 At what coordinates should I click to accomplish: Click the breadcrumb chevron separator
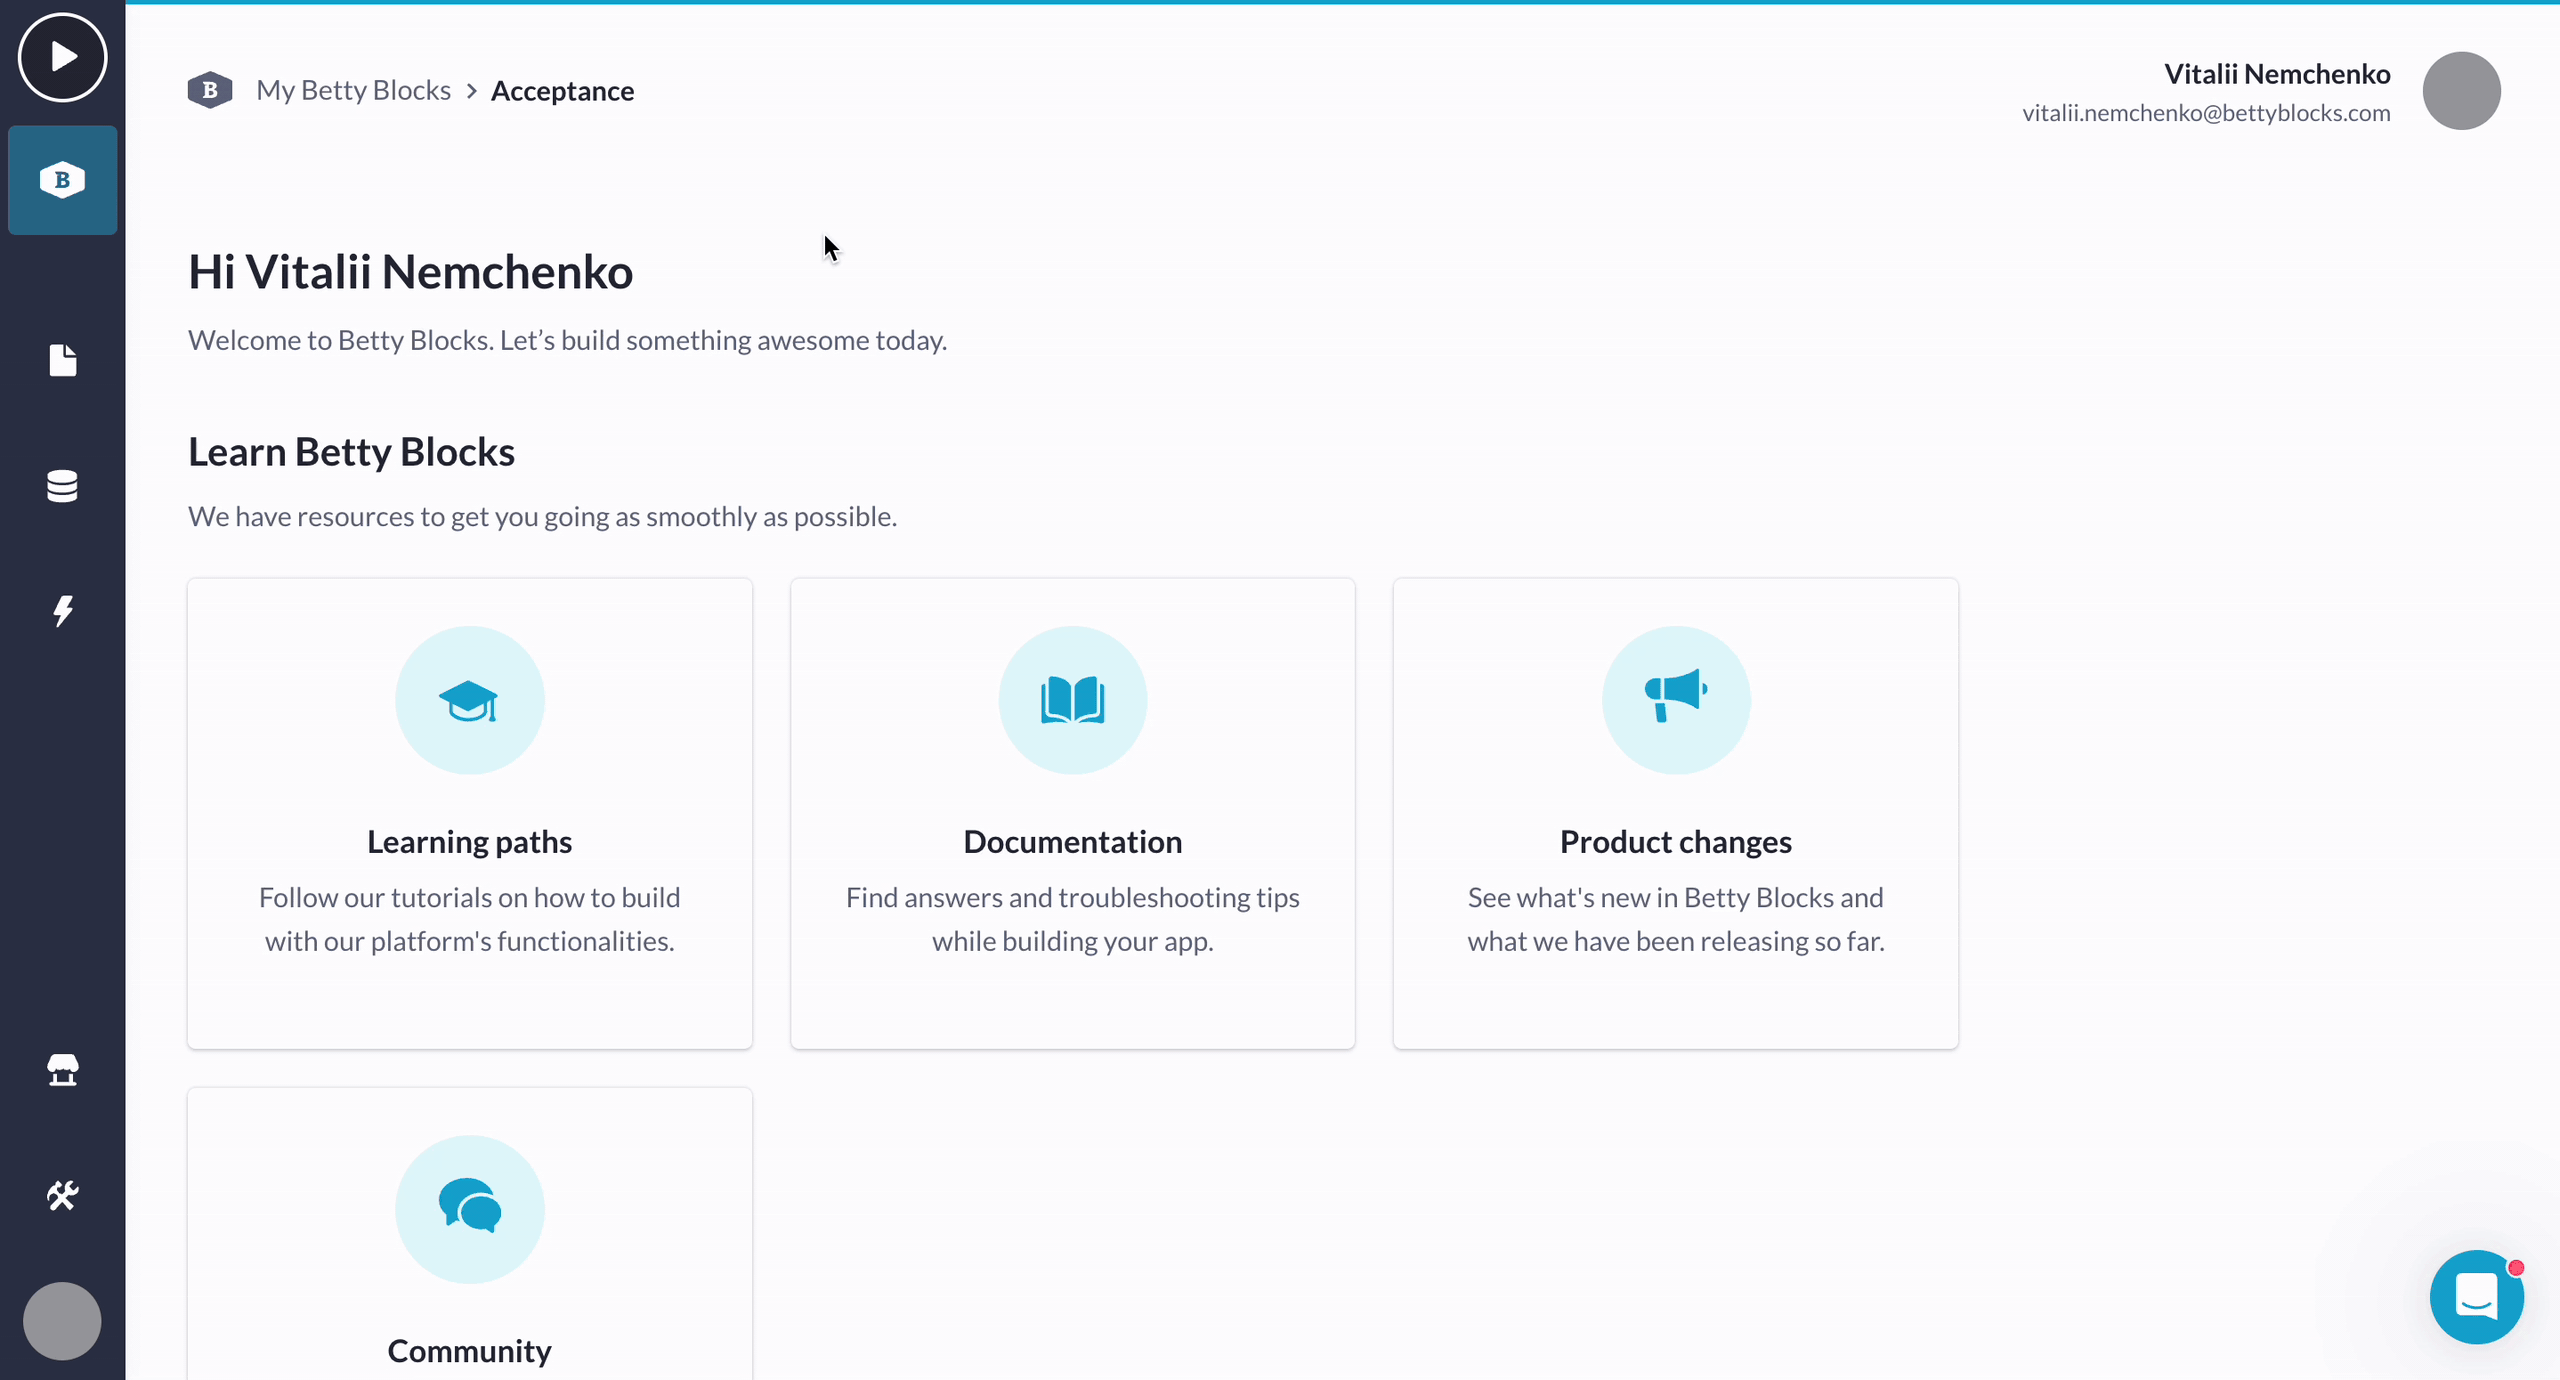point(471,91)
